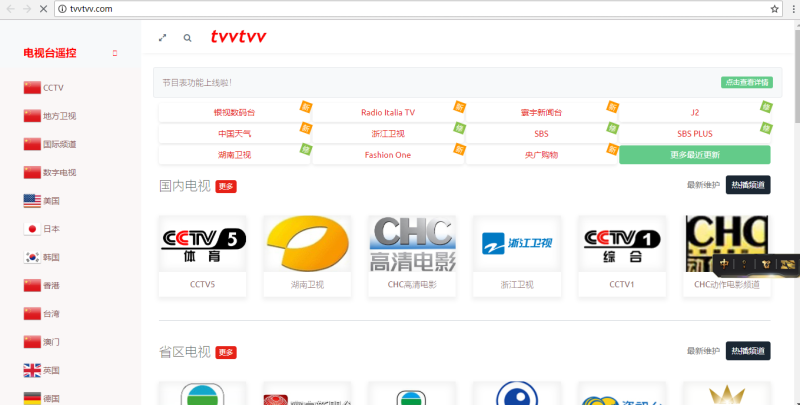Click 更多最近更新 green button
The width and height of the screenshot is (800, 405).
(x=694, y=155)
